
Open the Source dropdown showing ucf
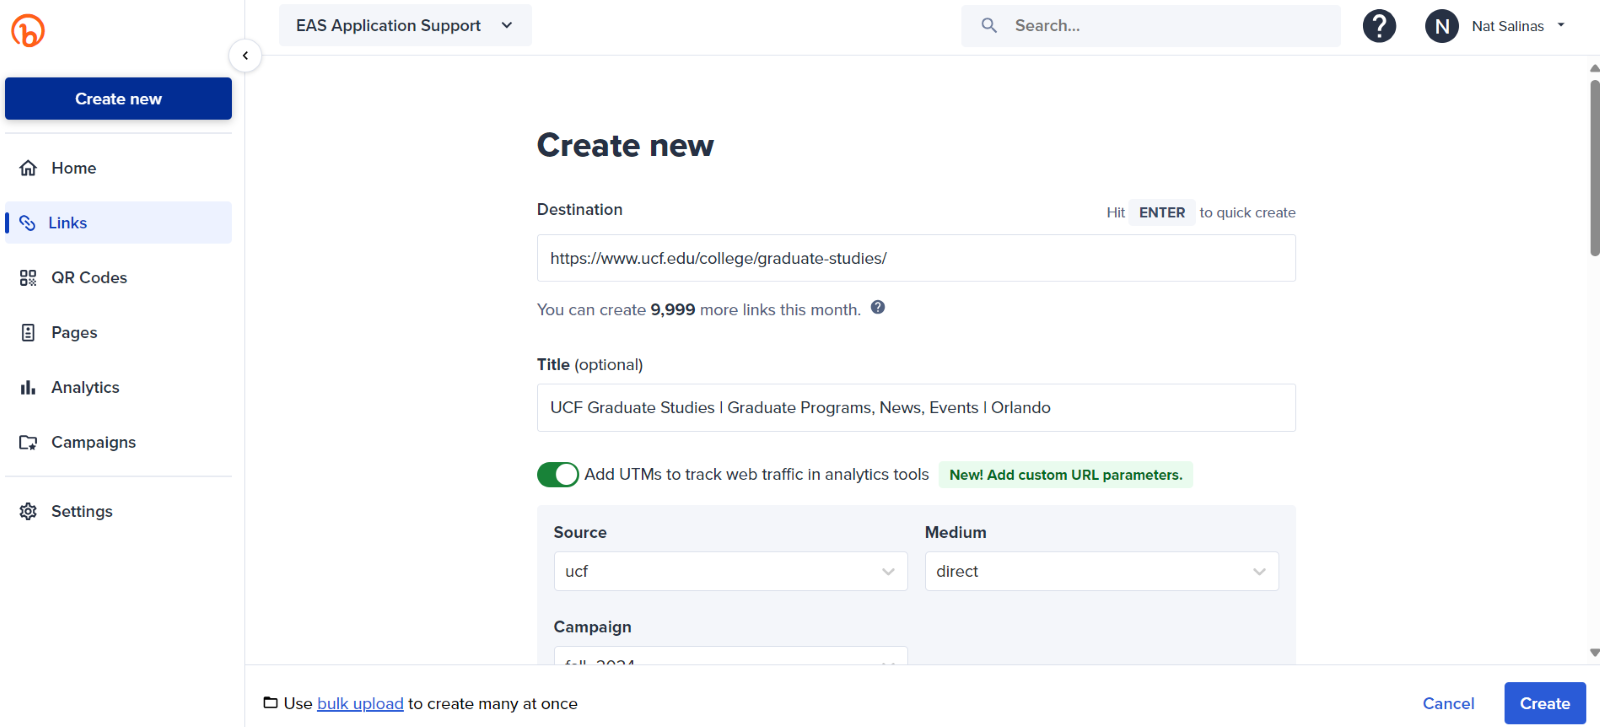click(x=730, y=571)
